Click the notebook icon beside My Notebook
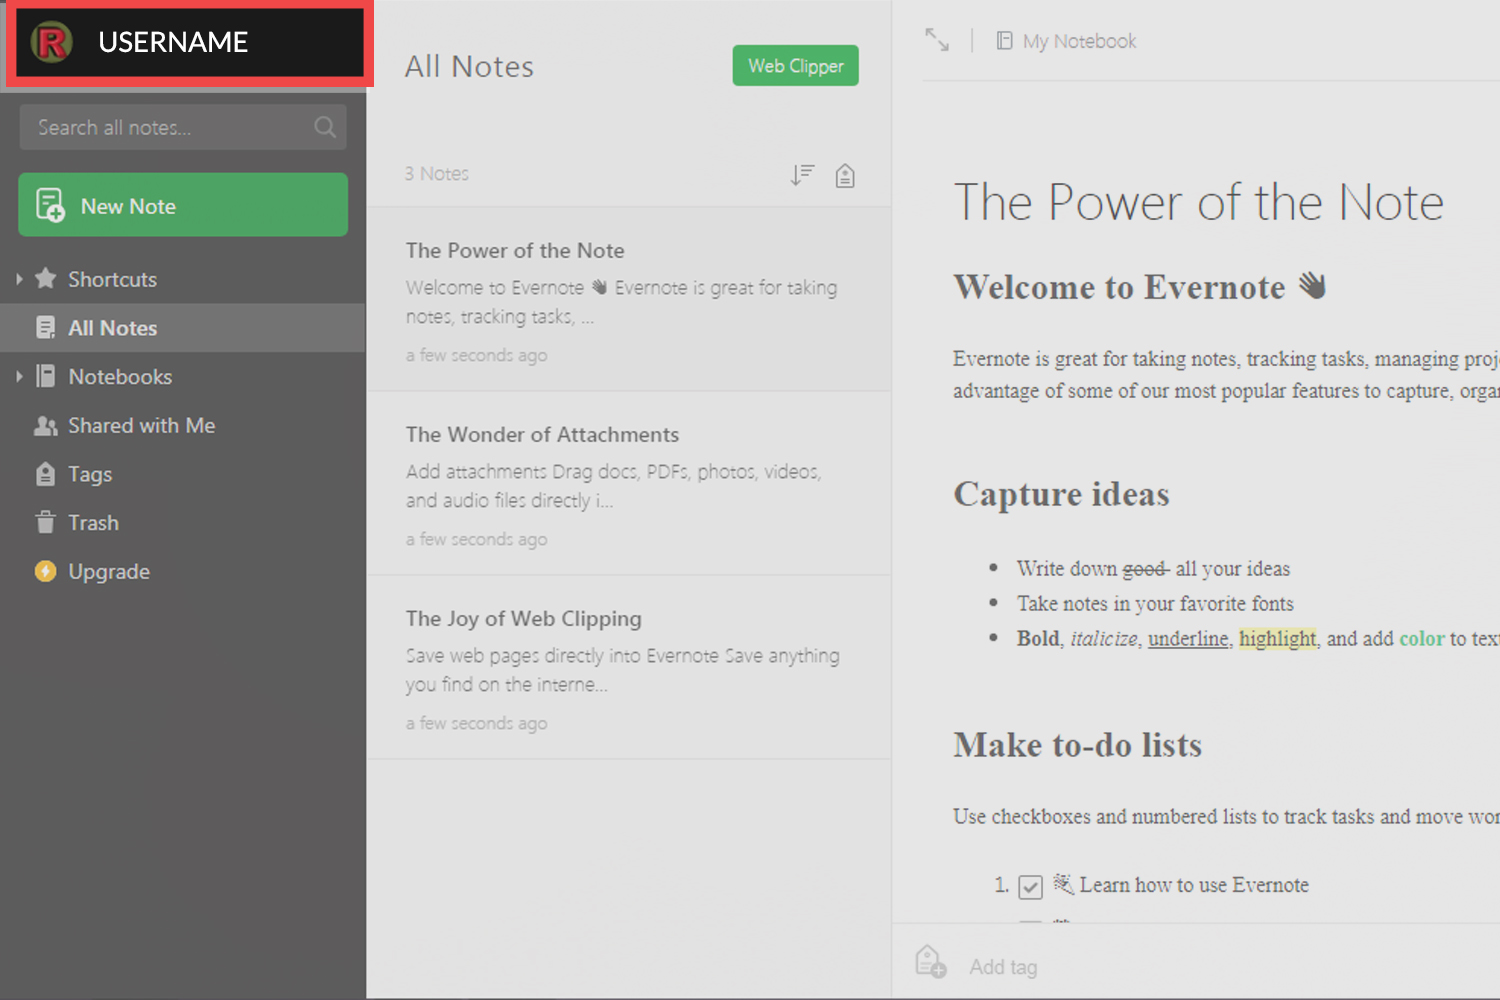Image resolution: width=1500 pixels, height=1000 pixels. click(1004, 41)
